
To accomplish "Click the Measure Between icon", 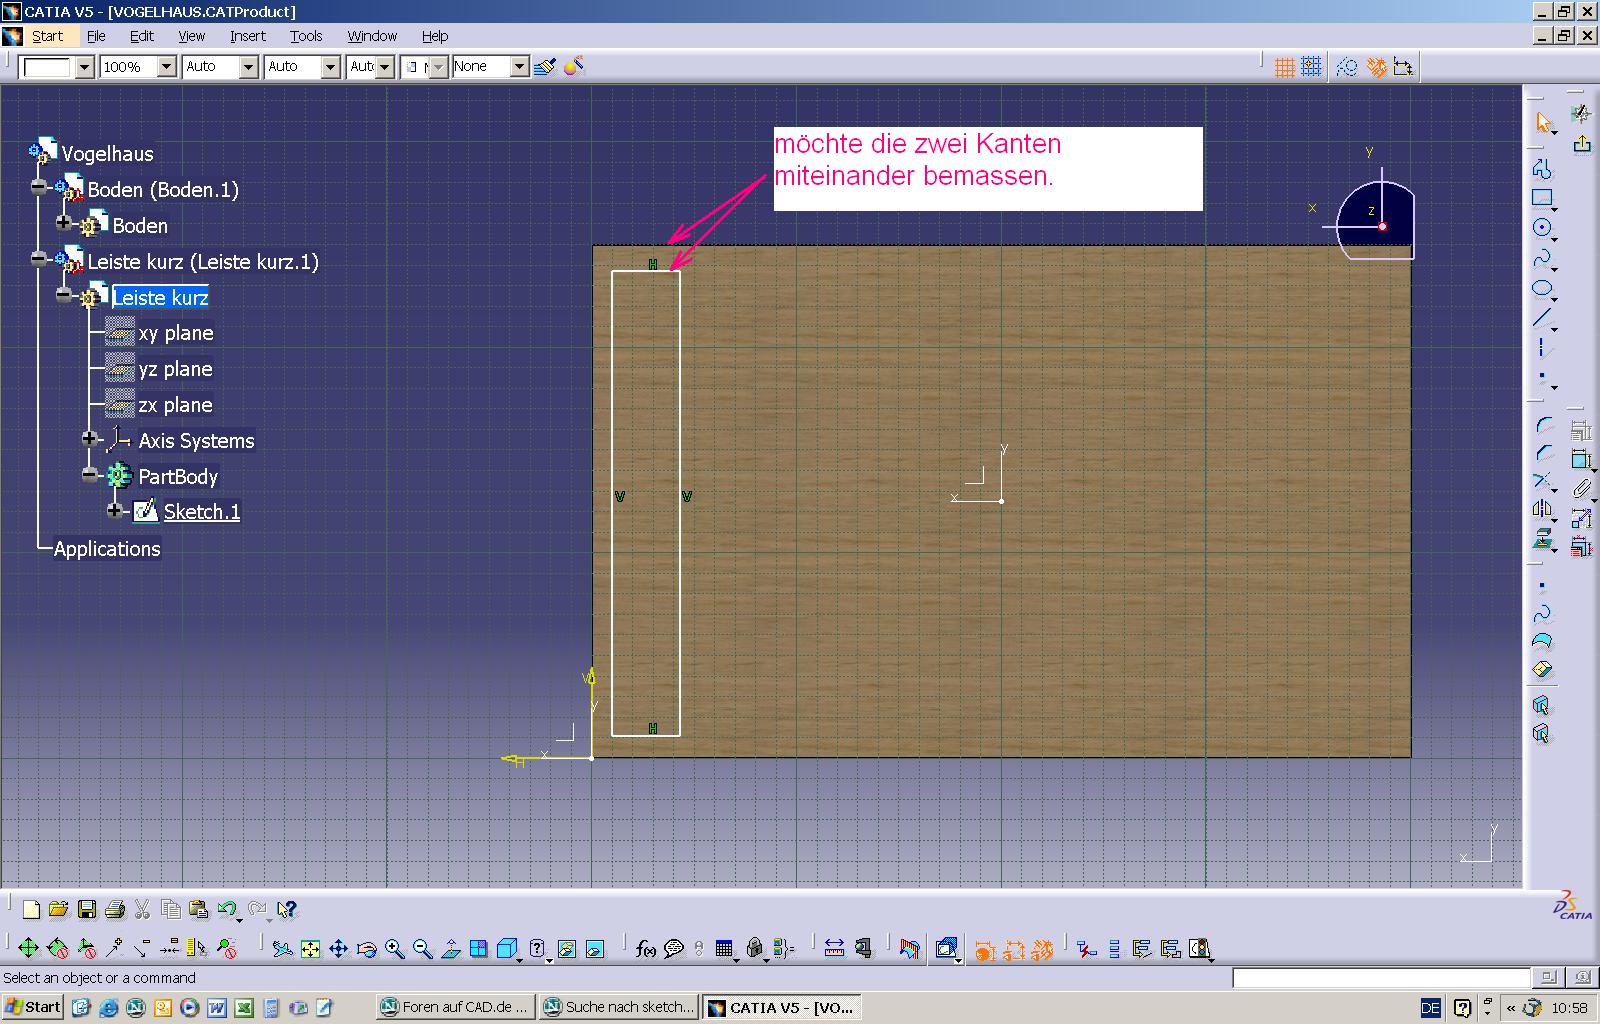I will pyautogui.click(x=835, y=948).
